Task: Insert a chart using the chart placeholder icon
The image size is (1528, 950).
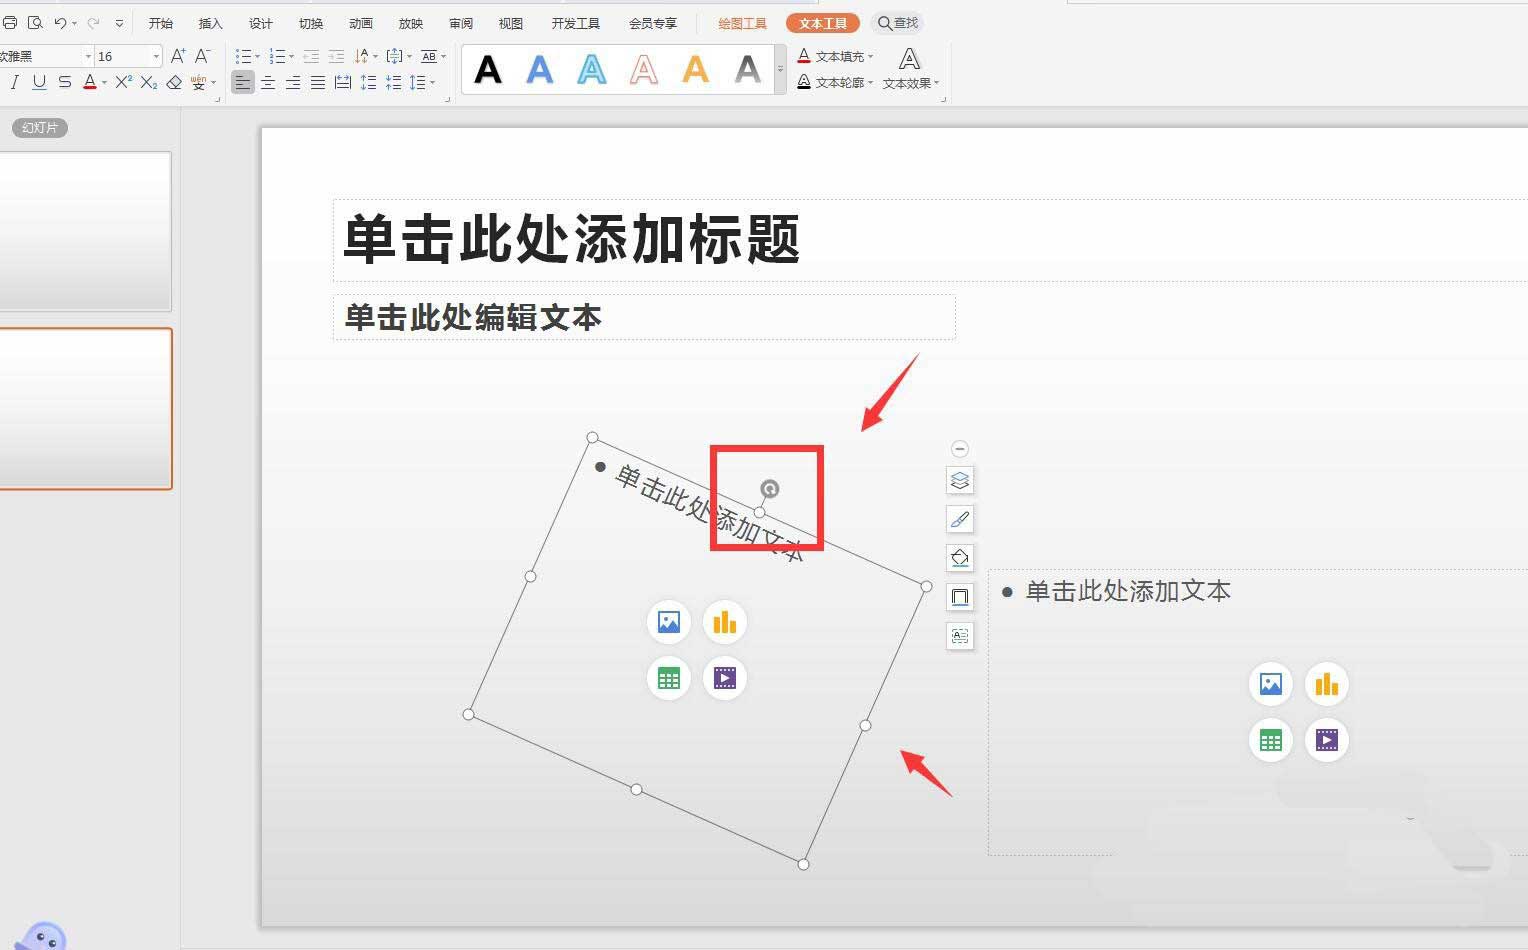Action: [x=724, y=621]
